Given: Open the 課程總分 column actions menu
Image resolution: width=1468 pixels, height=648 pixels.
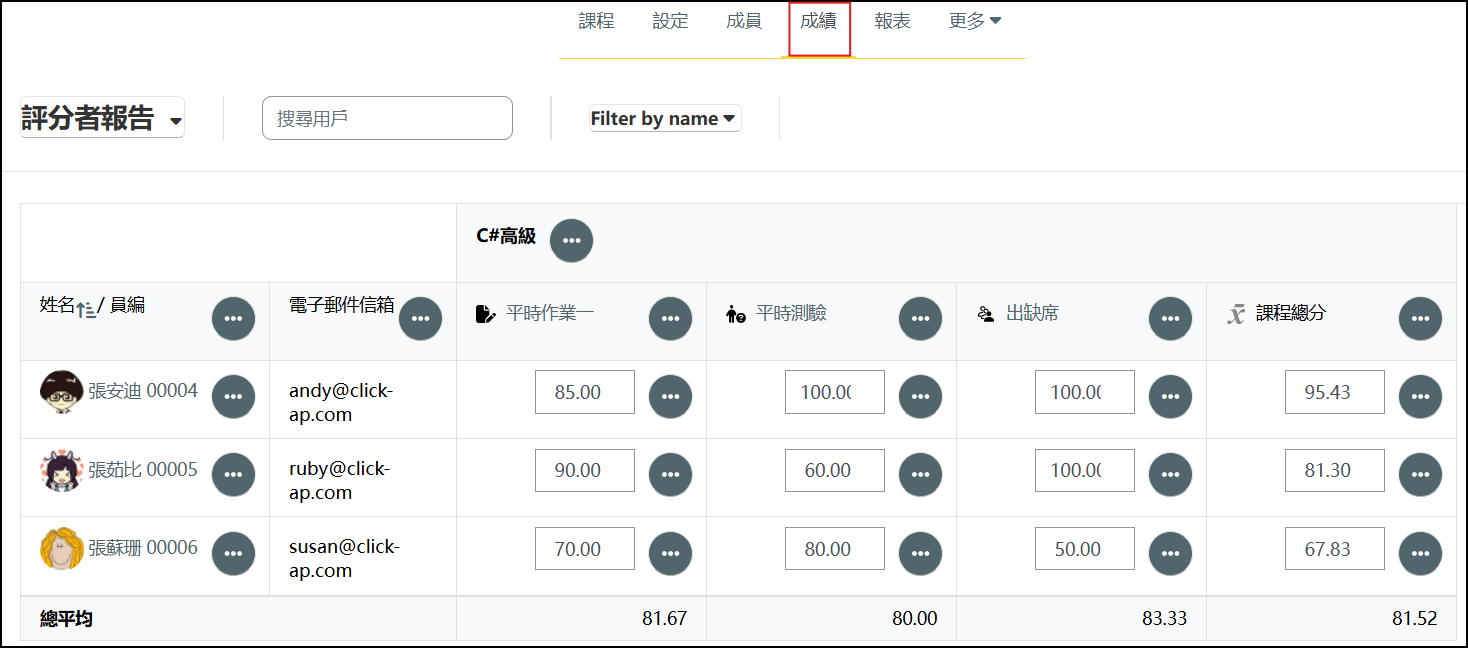Looking at the screenshot, I should (1421, 319).
